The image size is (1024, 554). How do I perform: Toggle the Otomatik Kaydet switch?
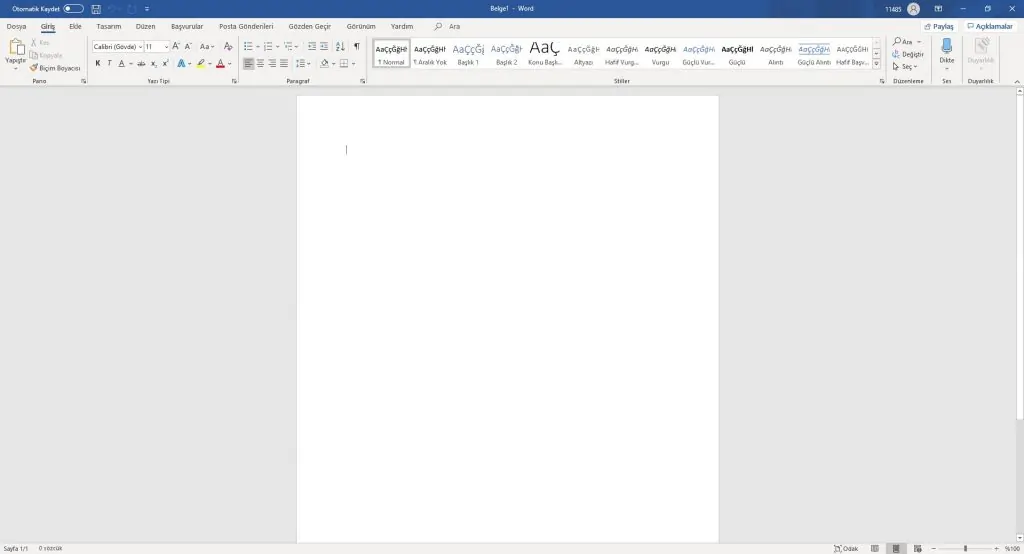(74, 8)
